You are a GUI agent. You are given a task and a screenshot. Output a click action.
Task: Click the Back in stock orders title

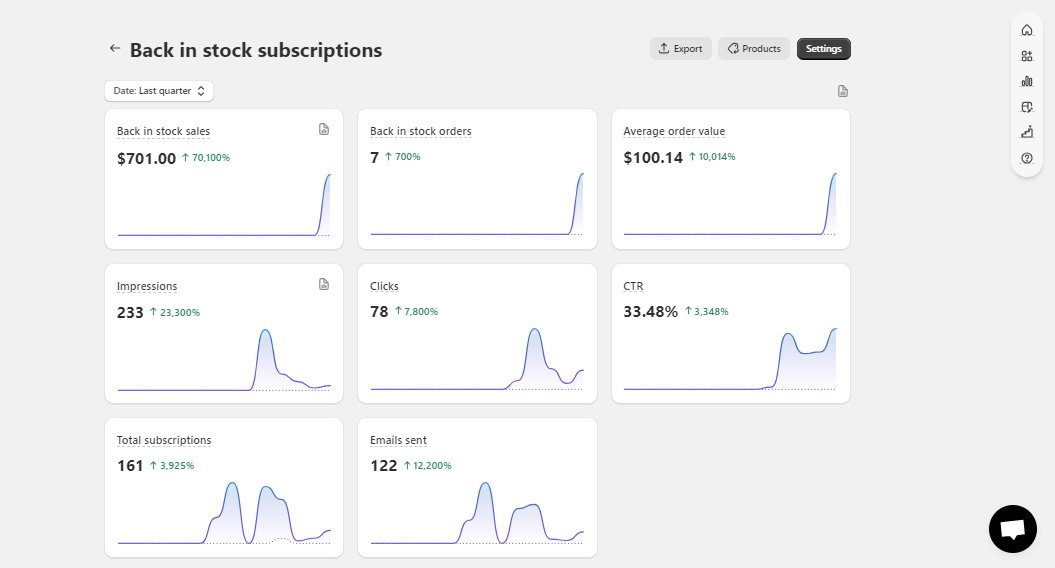421,131
